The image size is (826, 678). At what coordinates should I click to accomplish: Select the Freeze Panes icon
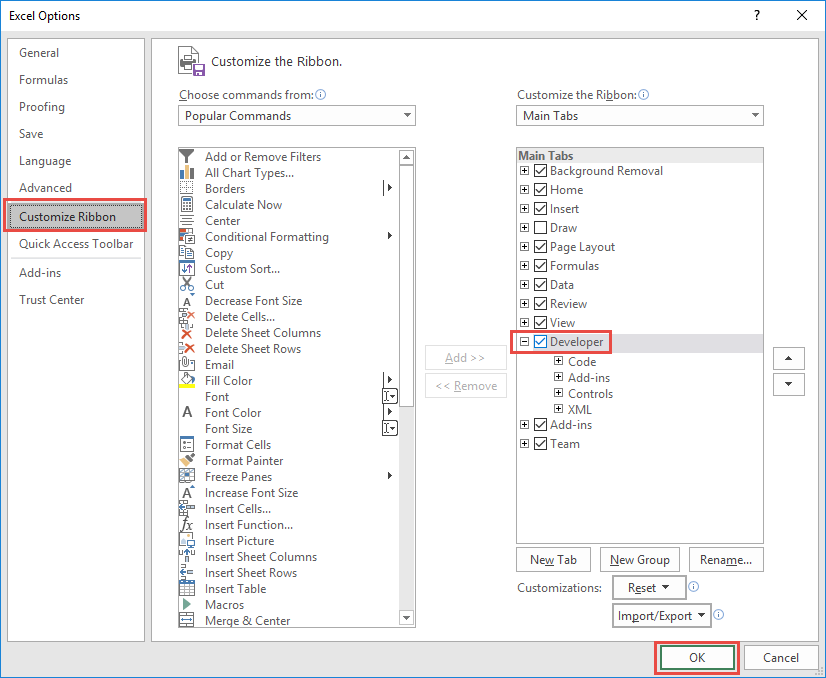tap(186, 477)
